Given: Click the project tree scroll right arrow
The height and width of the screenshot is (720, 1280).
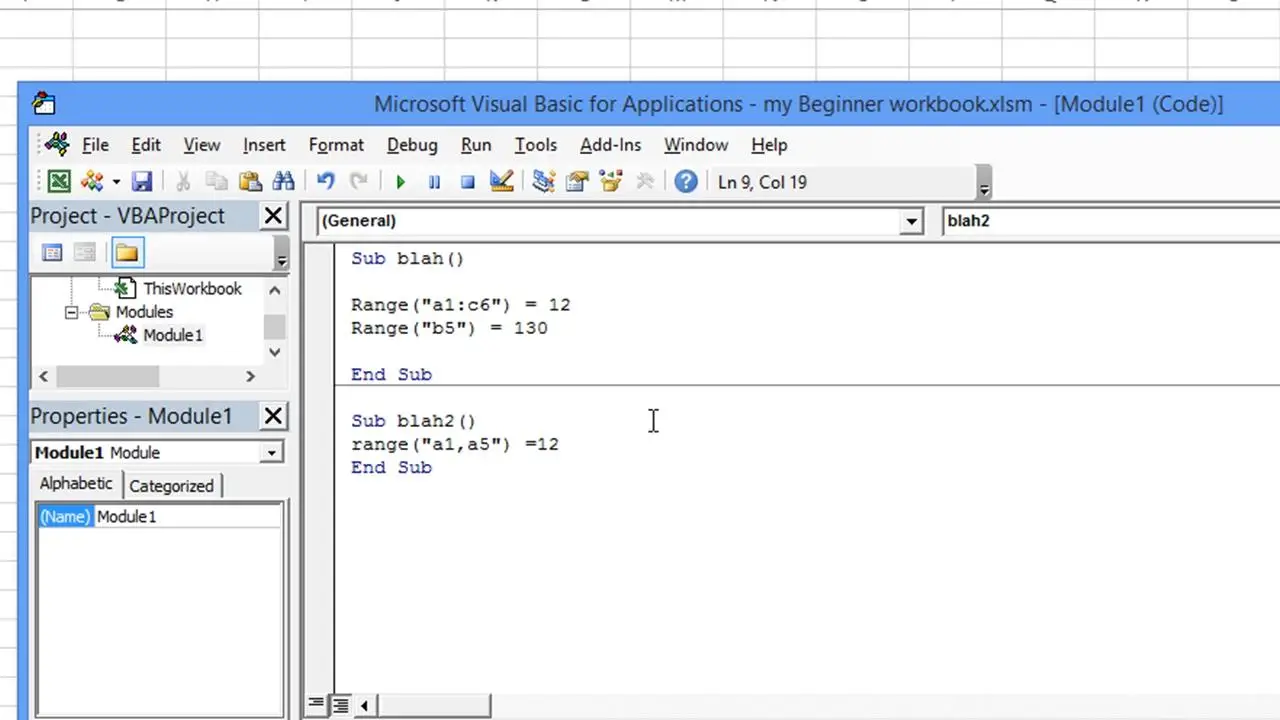Looking at the screenshot, I should [250, 376].
